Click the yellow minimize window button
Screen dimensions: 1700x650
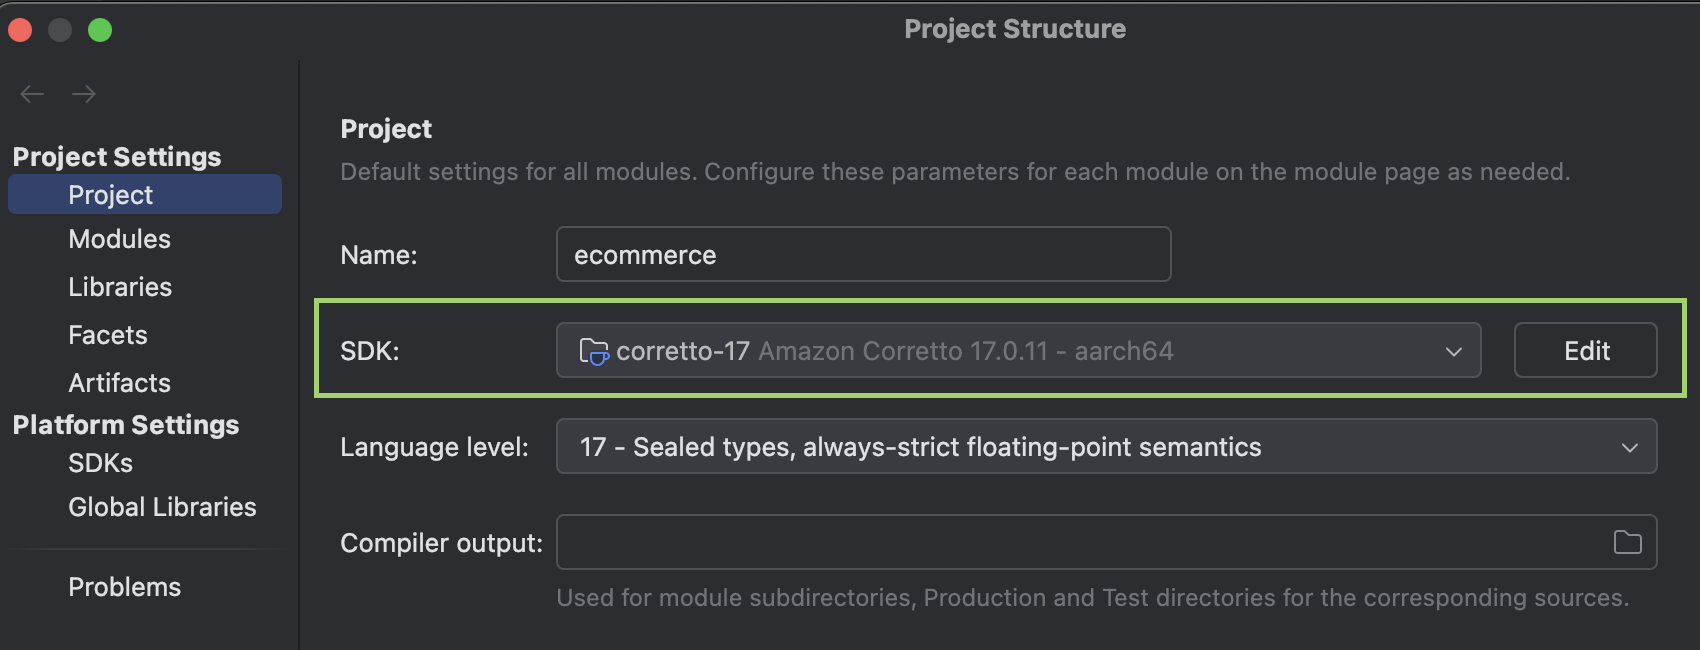coord(60,30)
